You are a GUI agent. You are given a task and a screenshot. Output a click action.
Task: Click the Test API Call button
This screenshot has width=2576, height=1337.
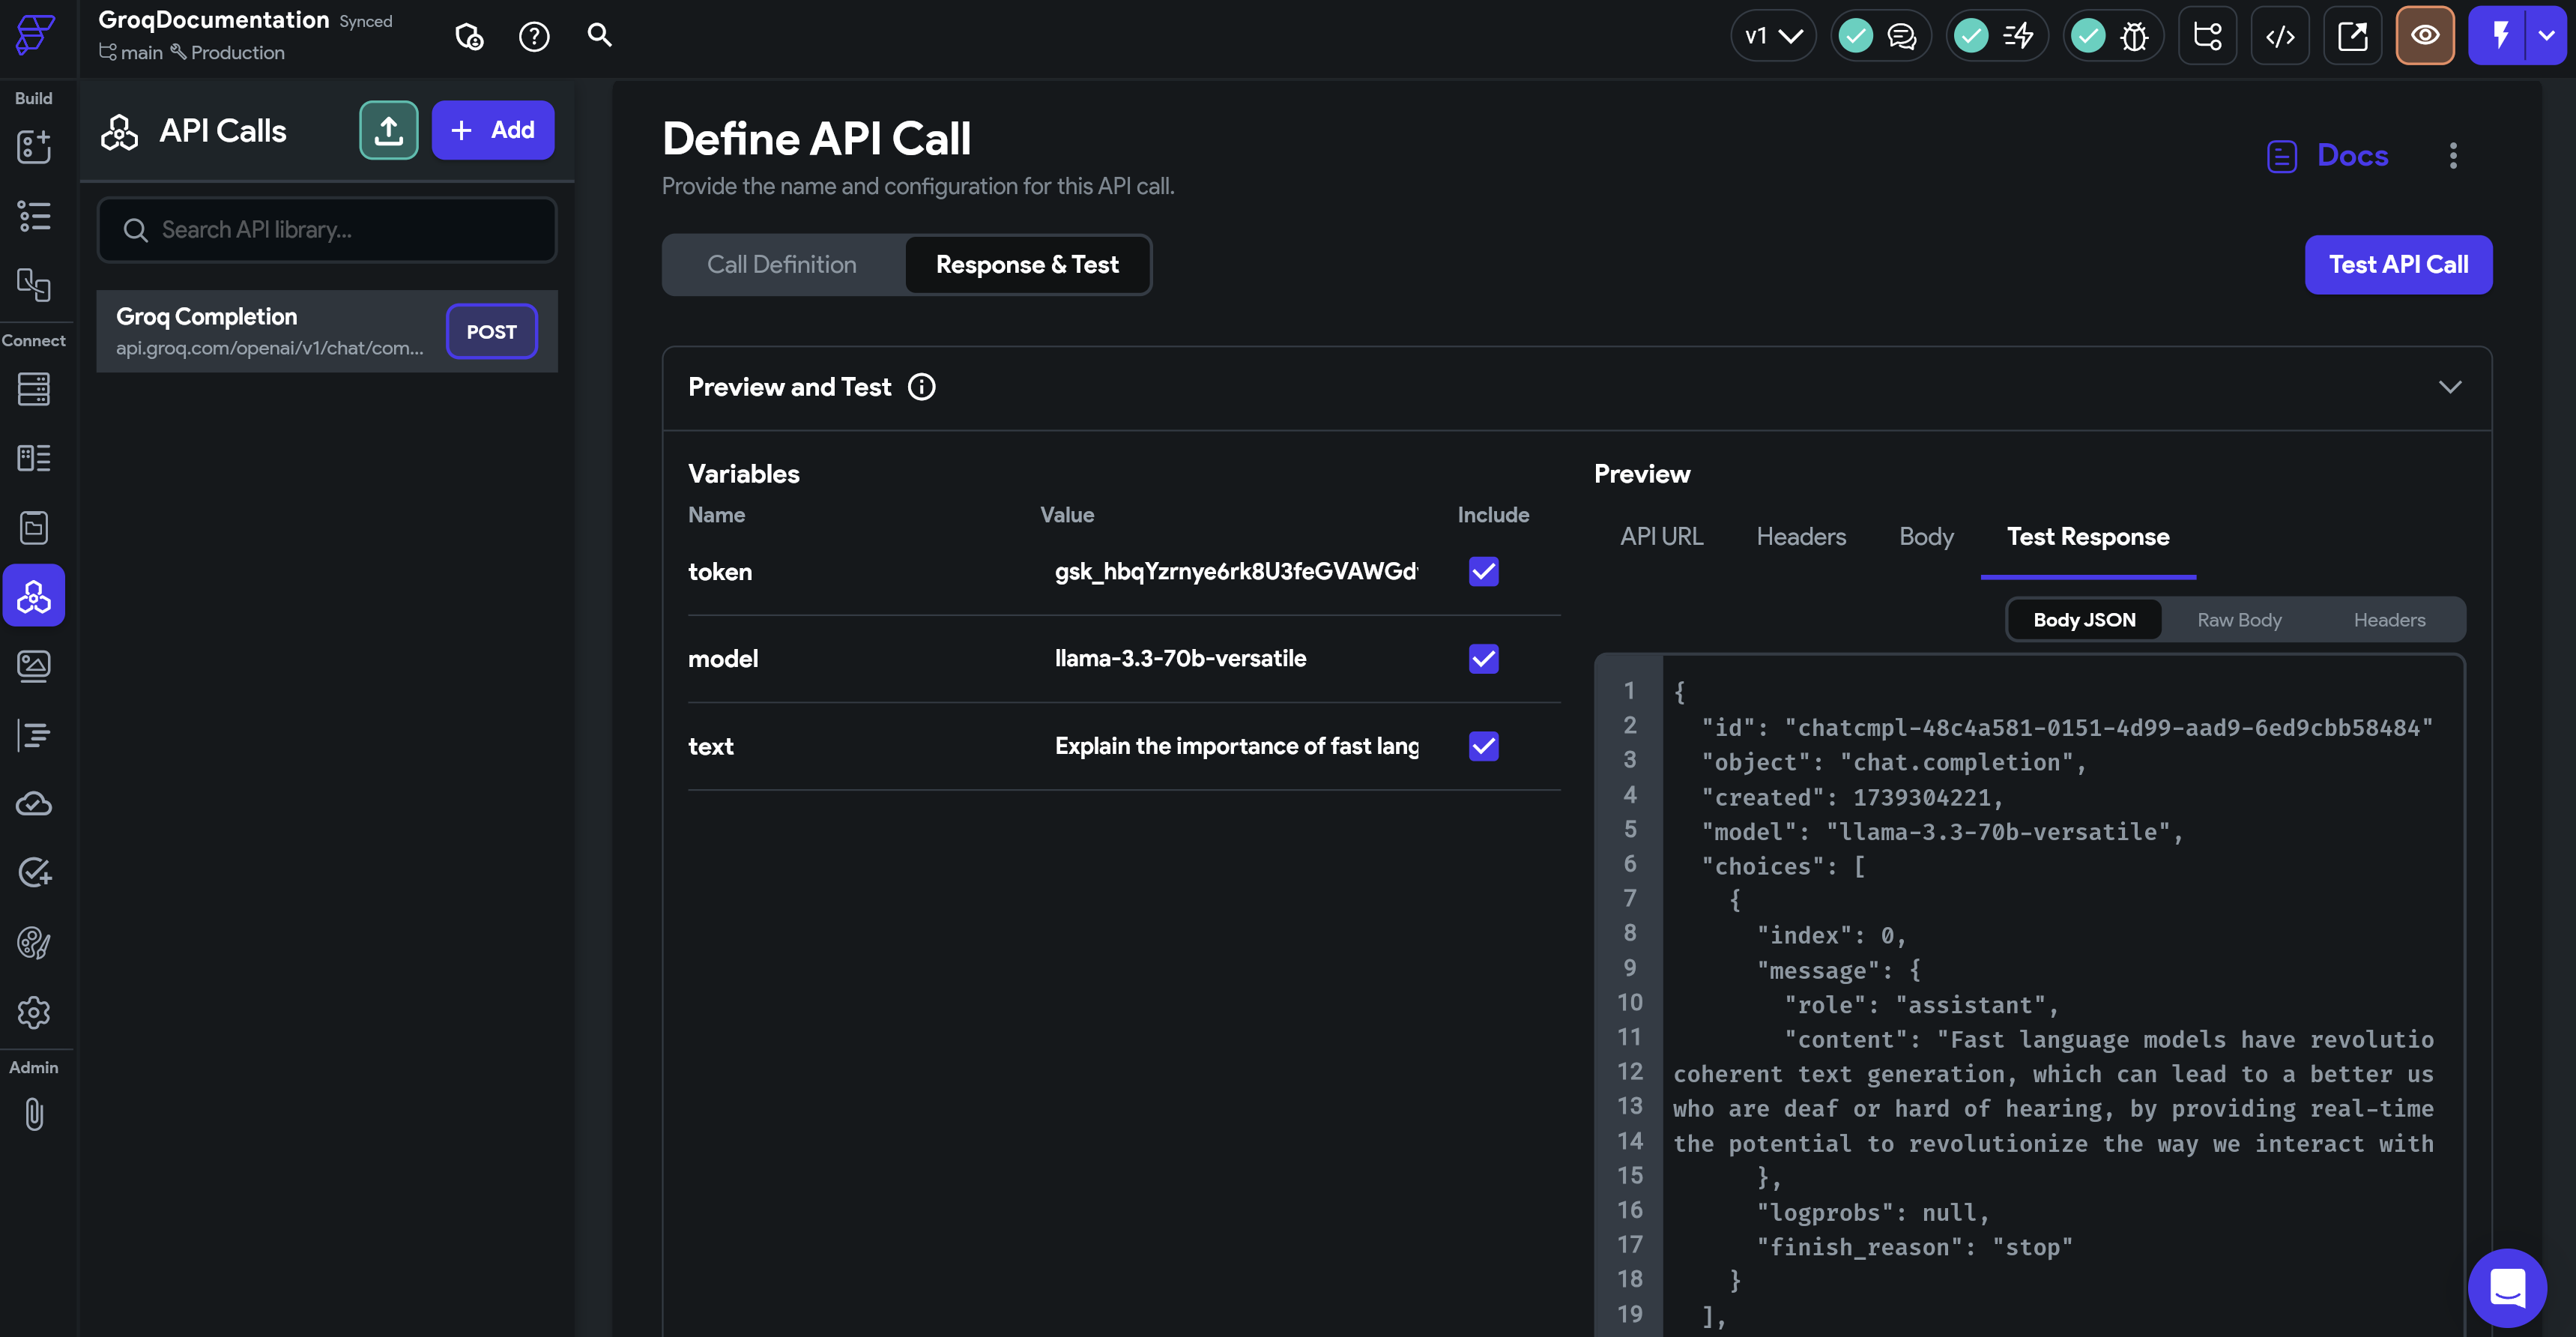(x=2398, y=265)
